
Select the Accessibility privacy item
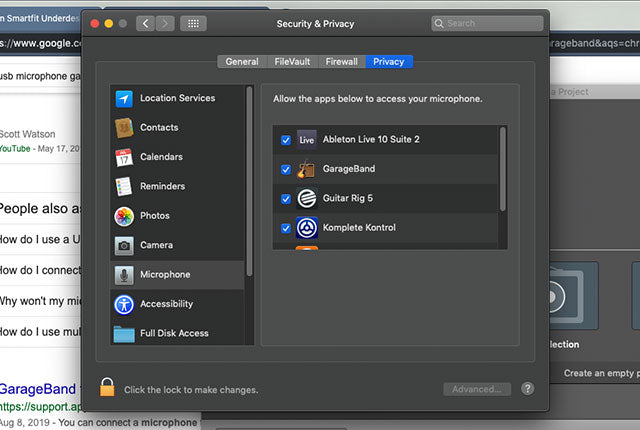166,304
